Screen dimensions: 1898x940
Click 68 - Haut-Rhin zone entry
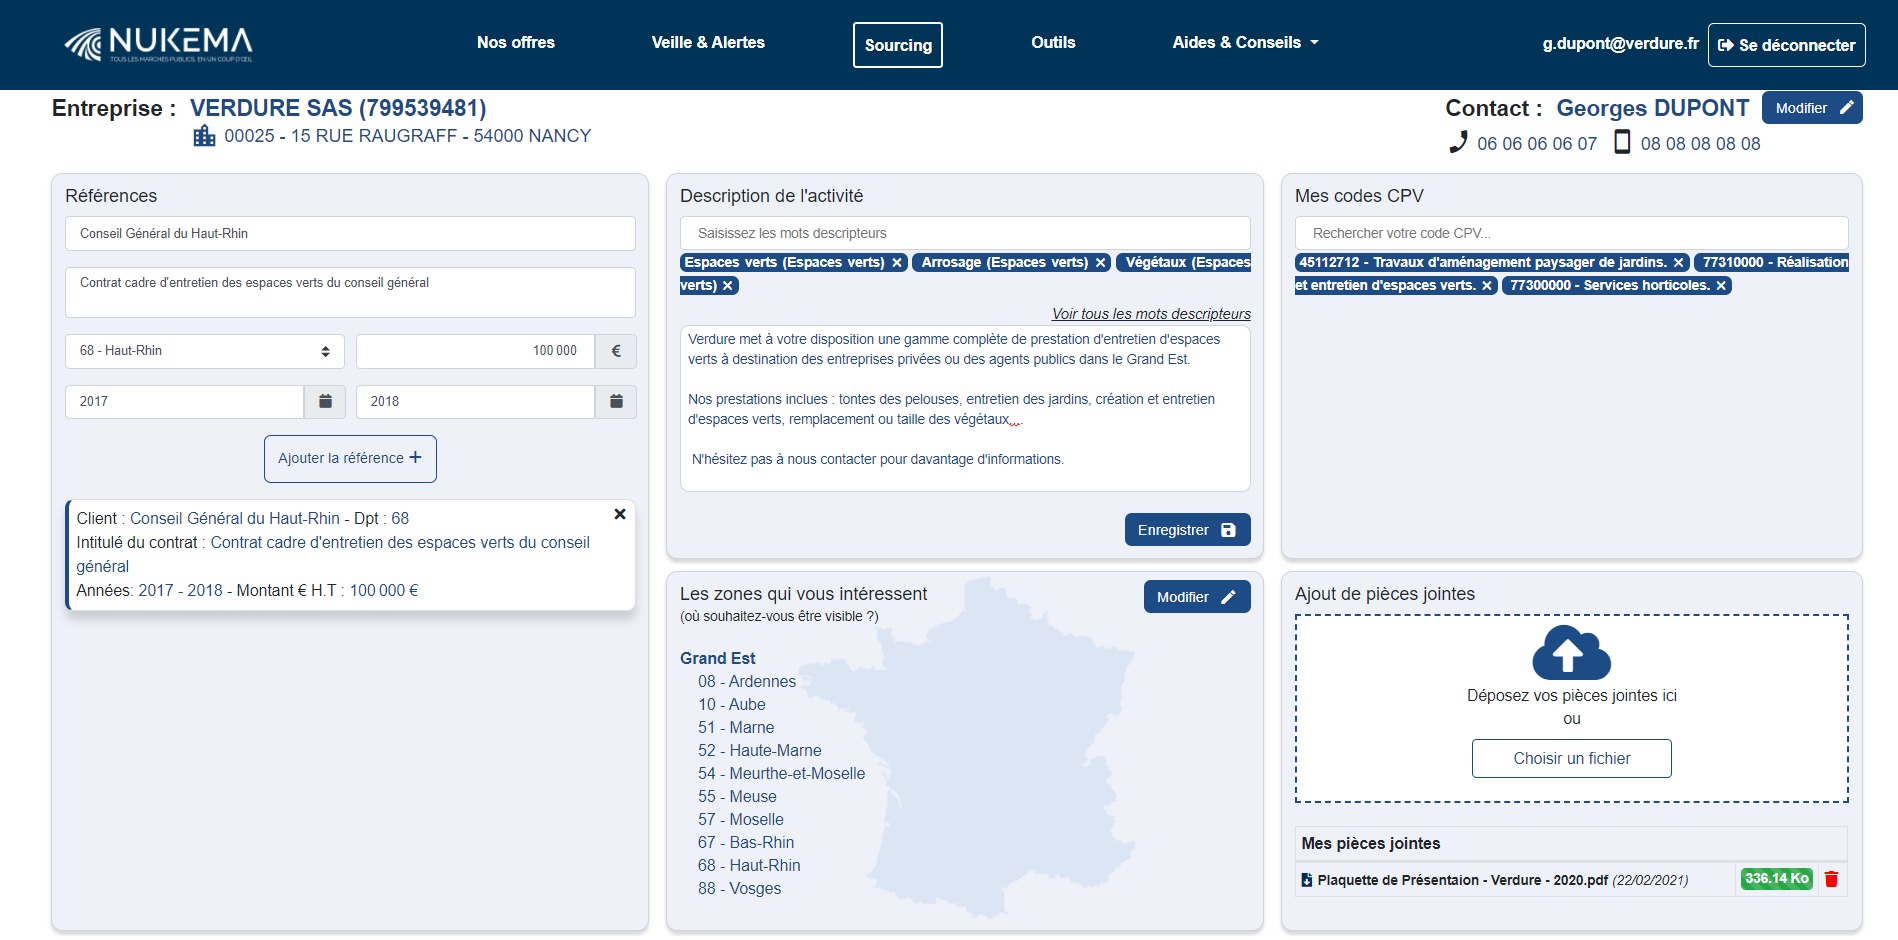point(749,866)
